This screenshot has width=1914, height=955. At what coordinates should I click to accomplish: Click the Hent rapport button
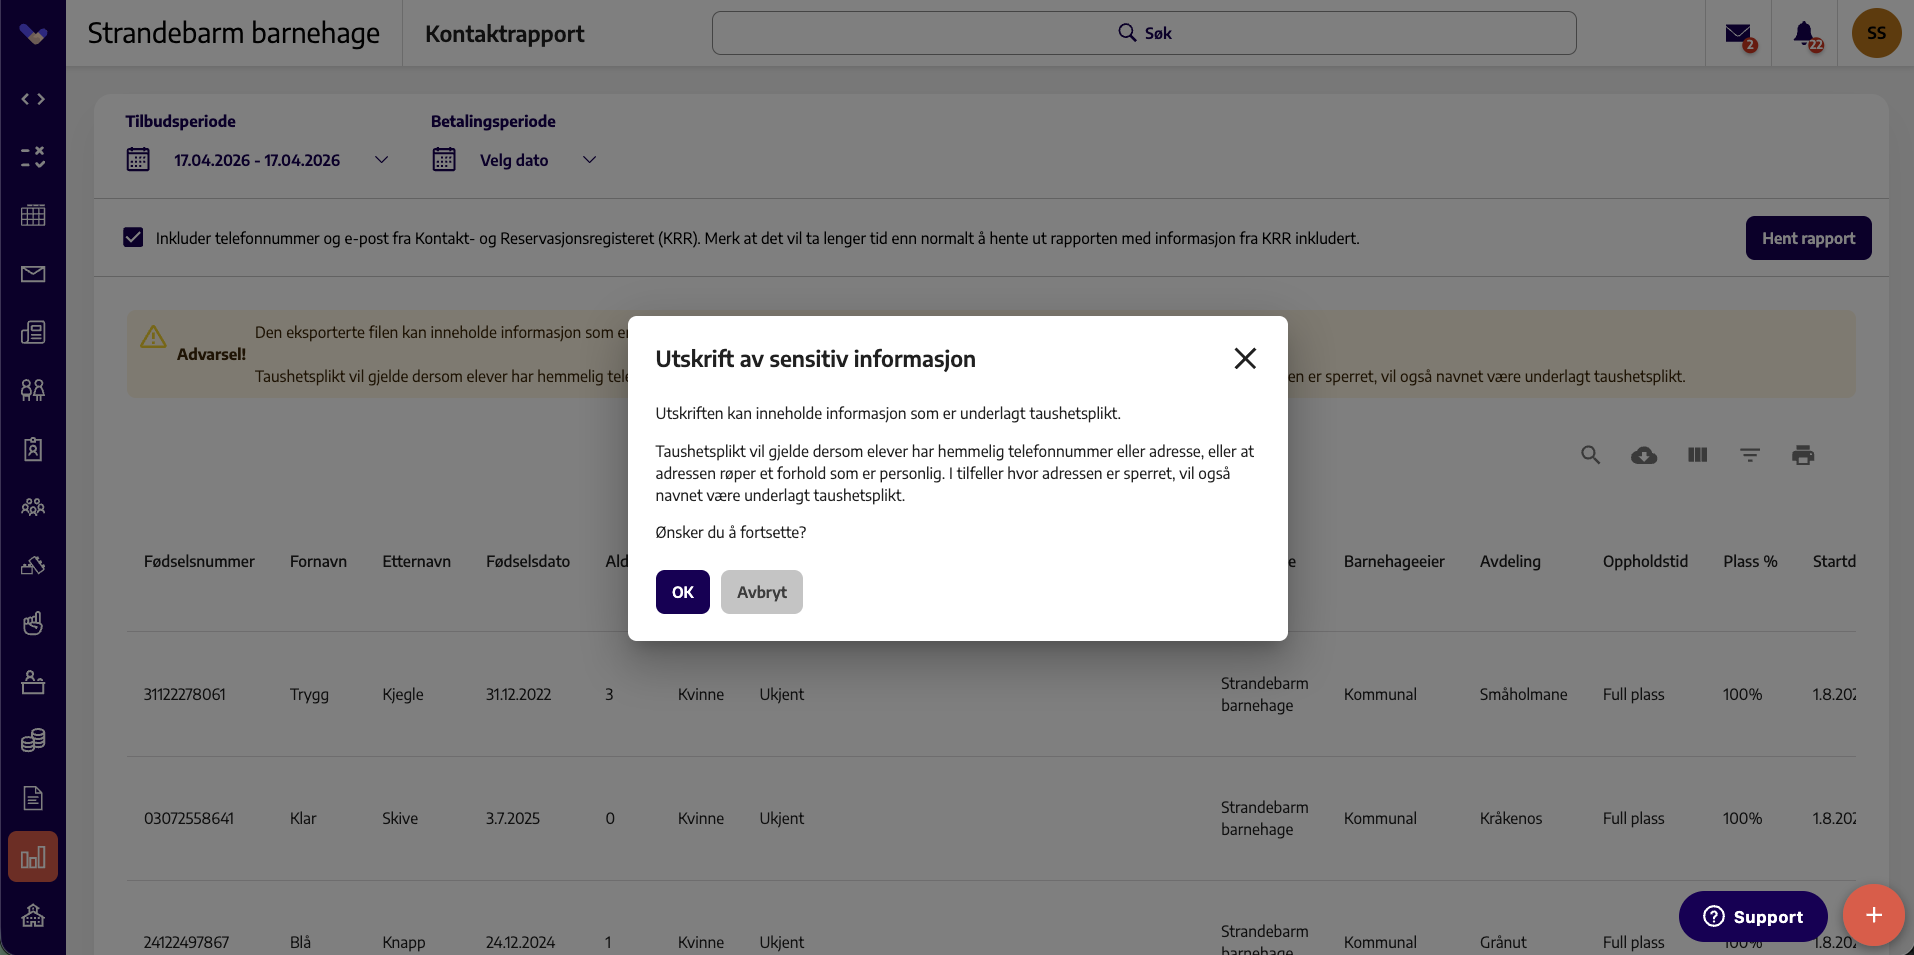click(1808, 238)
